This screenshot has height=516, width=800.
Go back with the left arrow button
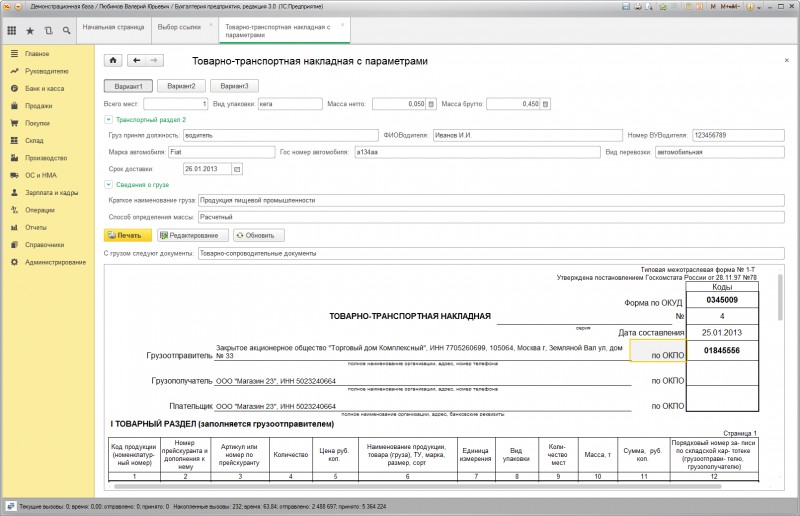(136, 60)
